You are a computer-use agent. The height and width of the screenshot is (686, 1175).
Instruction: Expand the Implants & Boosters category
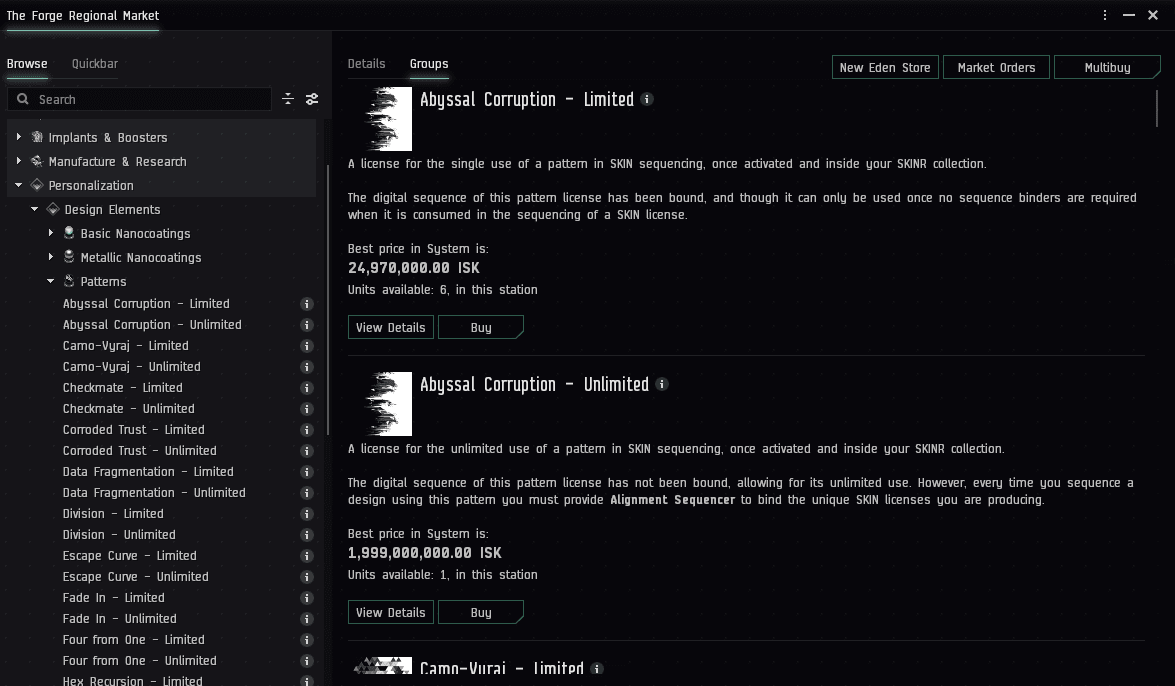(x=19, y=137)
